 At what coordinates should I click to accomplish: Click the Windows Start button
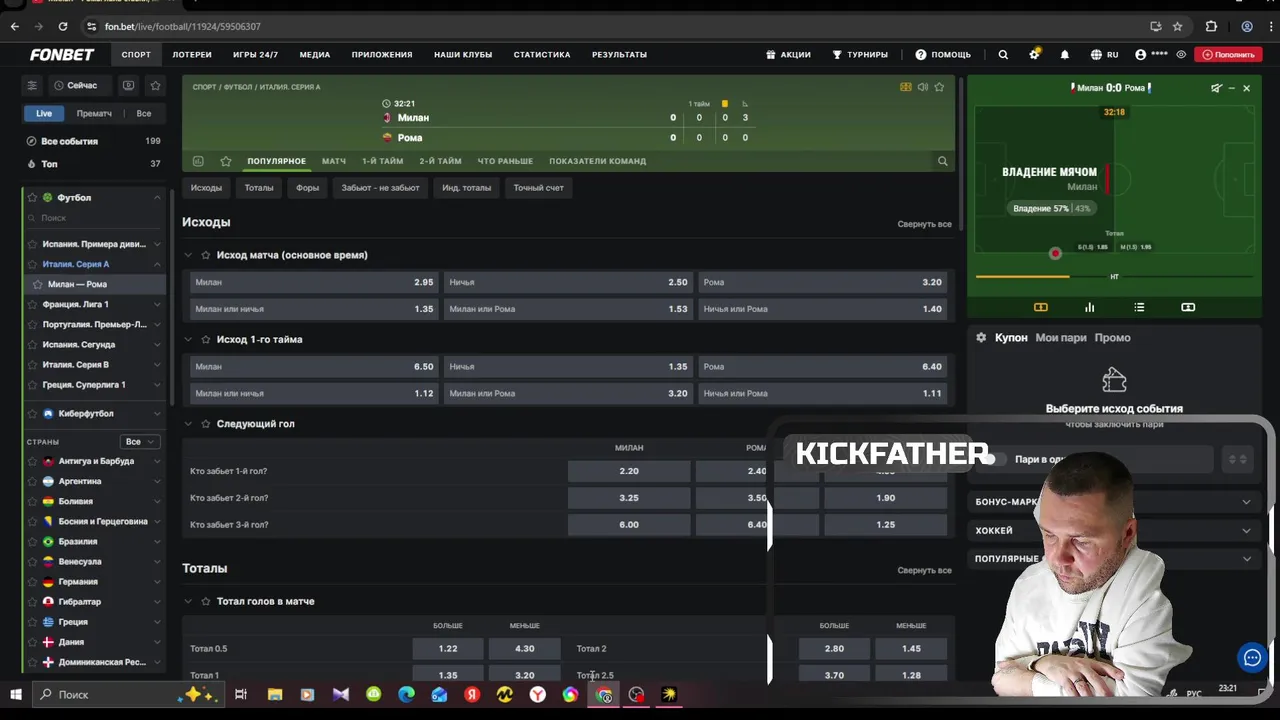click(16, 694)
